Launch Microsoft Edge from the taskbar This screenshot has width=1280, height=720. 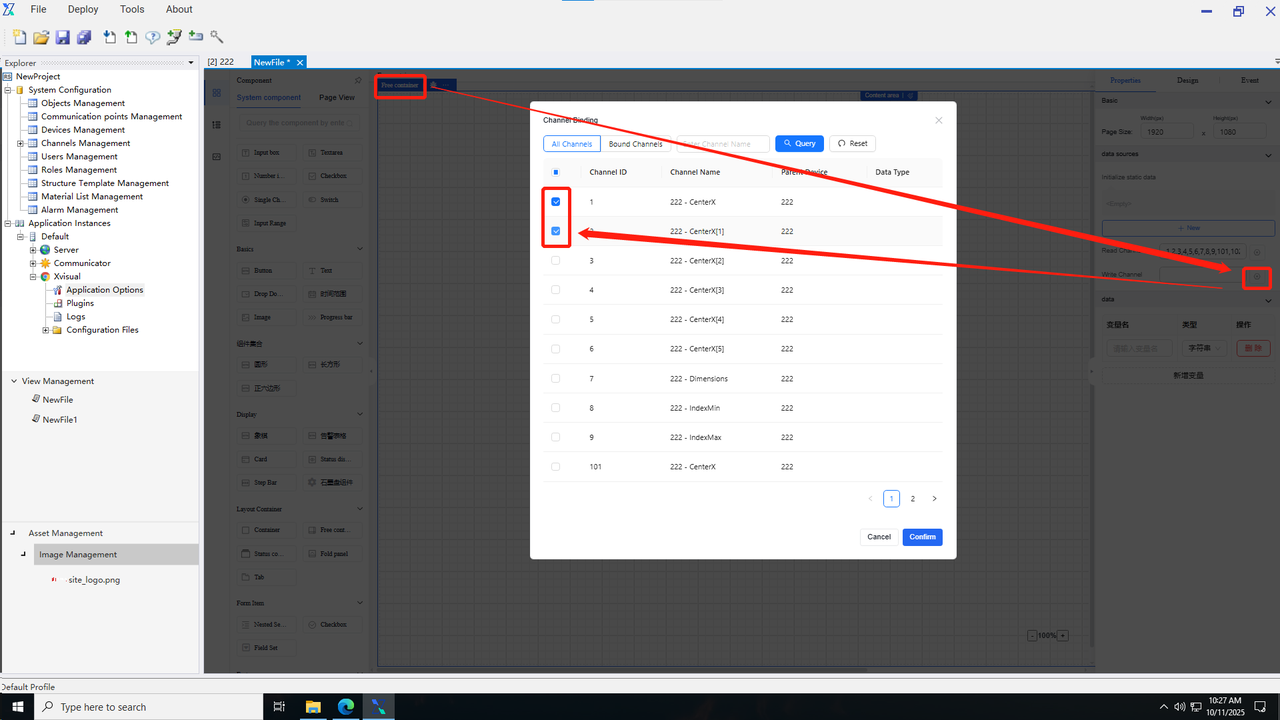[345, 707]
